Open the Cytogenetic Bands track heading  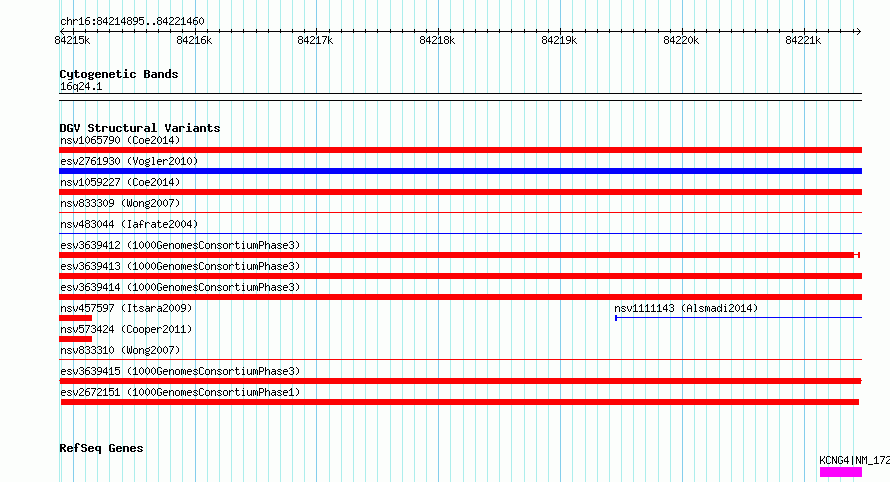tap(119, 74)
